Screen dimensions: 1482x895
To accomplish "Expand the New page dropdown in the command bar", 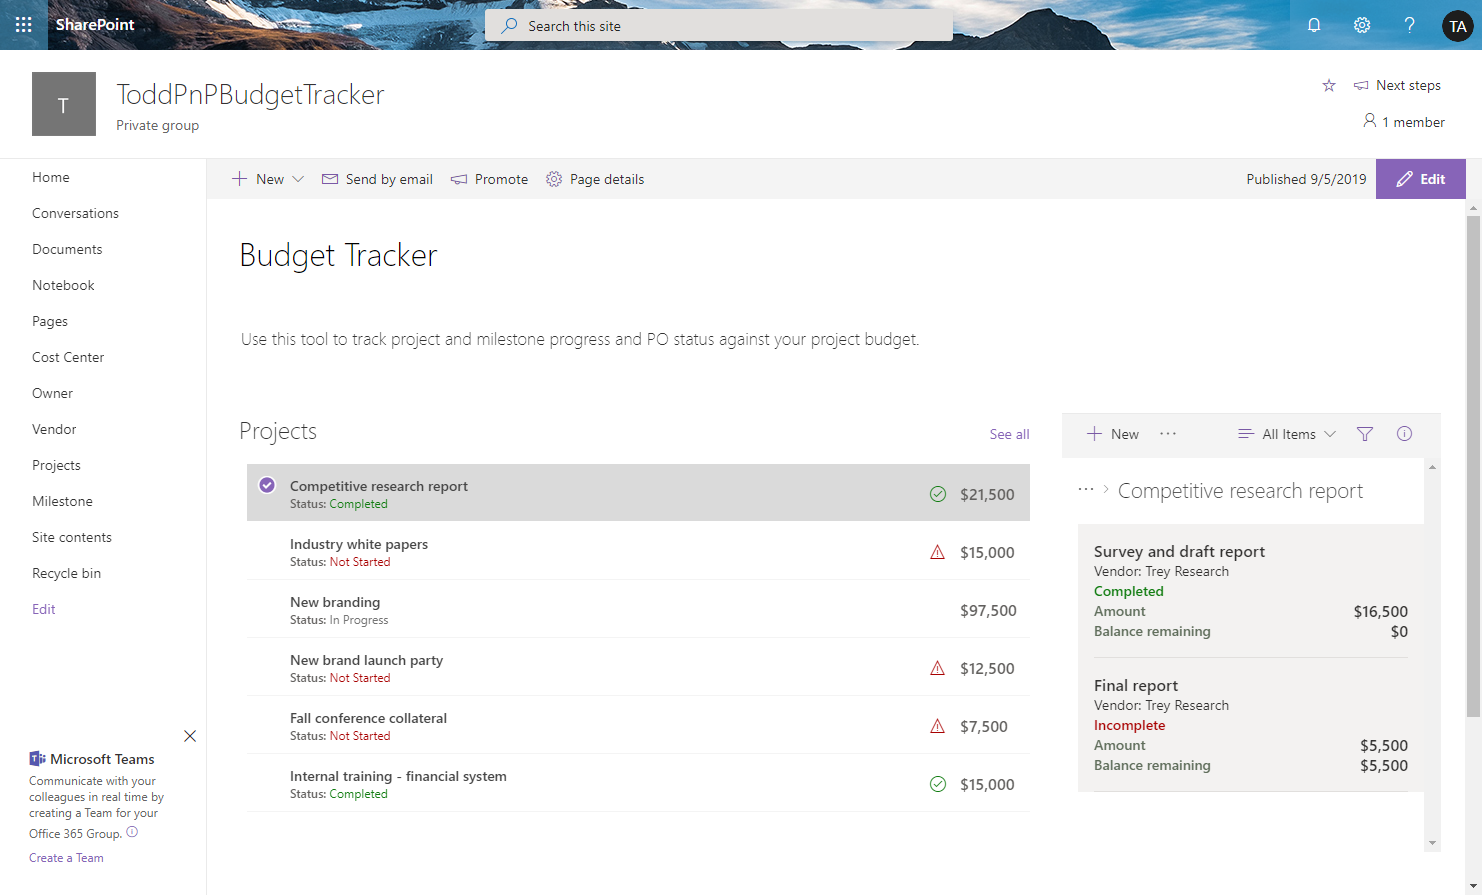I will click(297, 179).
